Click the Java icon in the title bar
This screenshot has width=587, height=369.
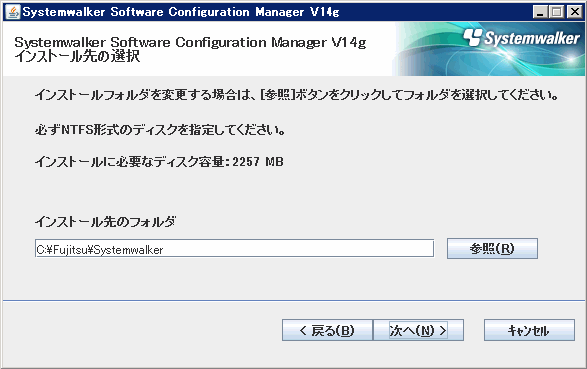click(13, 12)
